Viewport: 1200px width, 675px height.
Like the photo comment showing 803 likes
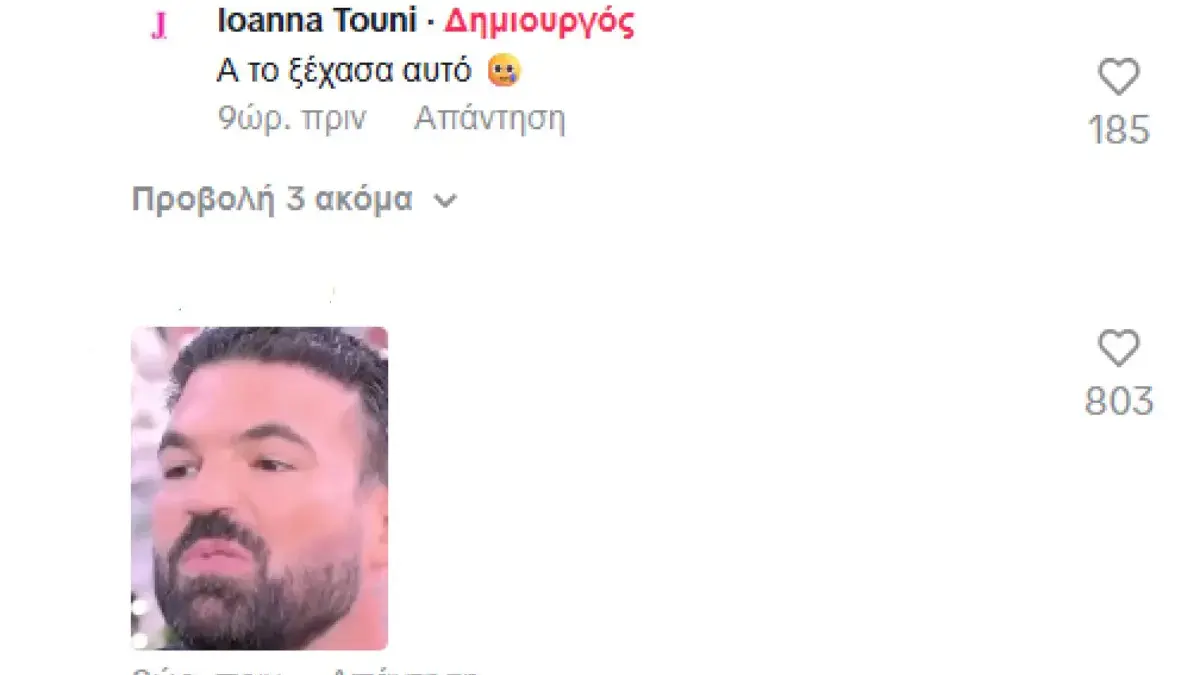tap(1118, 349)
